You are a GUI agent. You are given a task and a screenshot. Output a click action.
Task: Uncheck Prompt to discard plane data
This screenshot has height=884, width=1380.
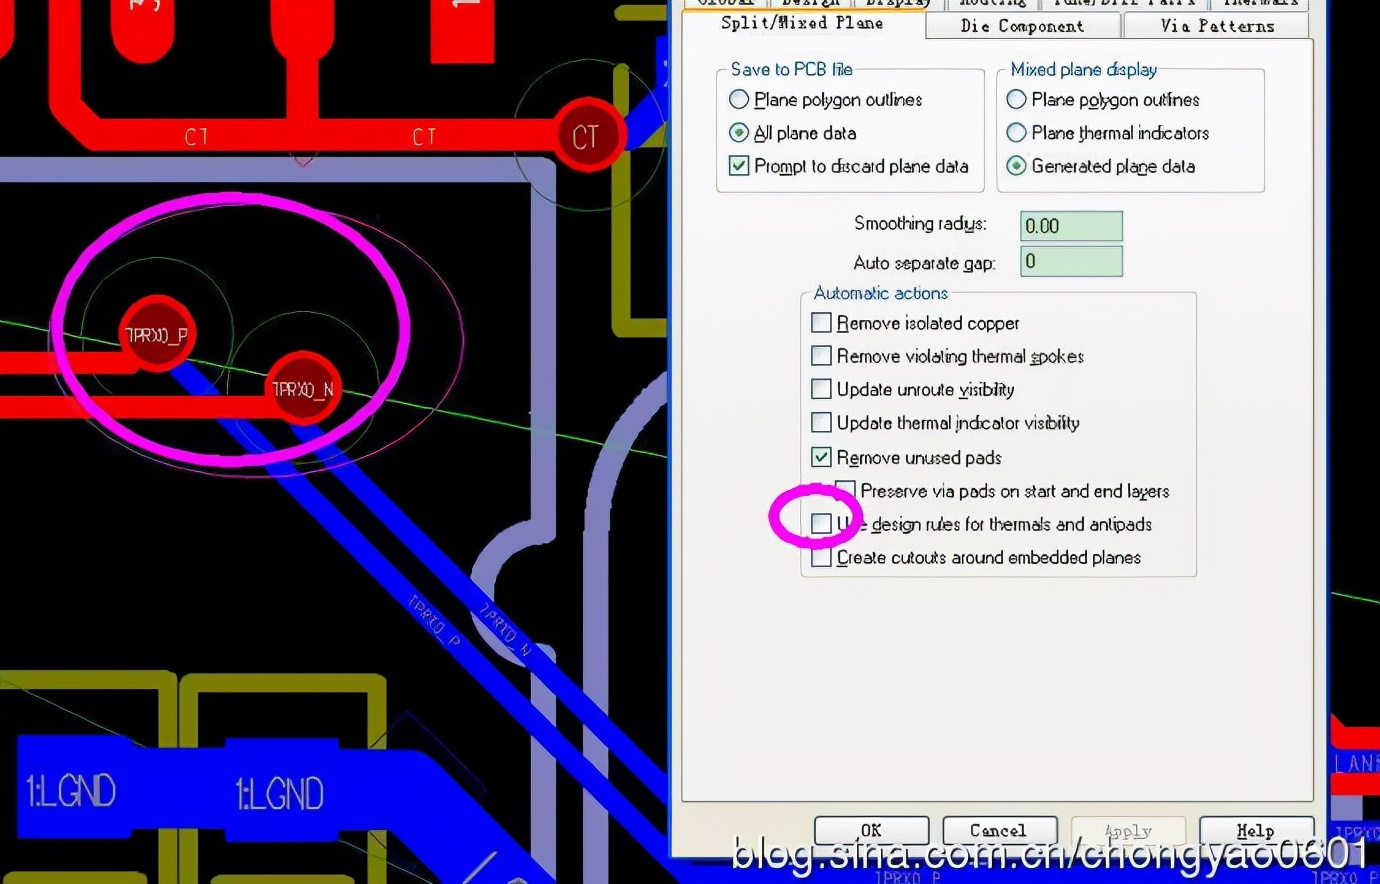click(x=739, y=166)
